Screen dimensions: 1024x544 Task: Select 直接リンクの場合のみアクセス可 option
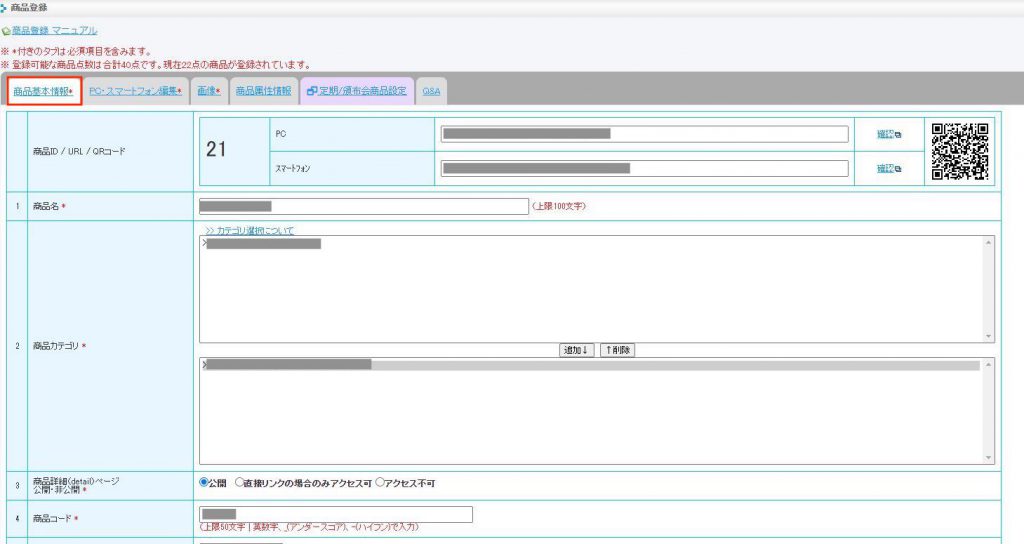(239, 483)
